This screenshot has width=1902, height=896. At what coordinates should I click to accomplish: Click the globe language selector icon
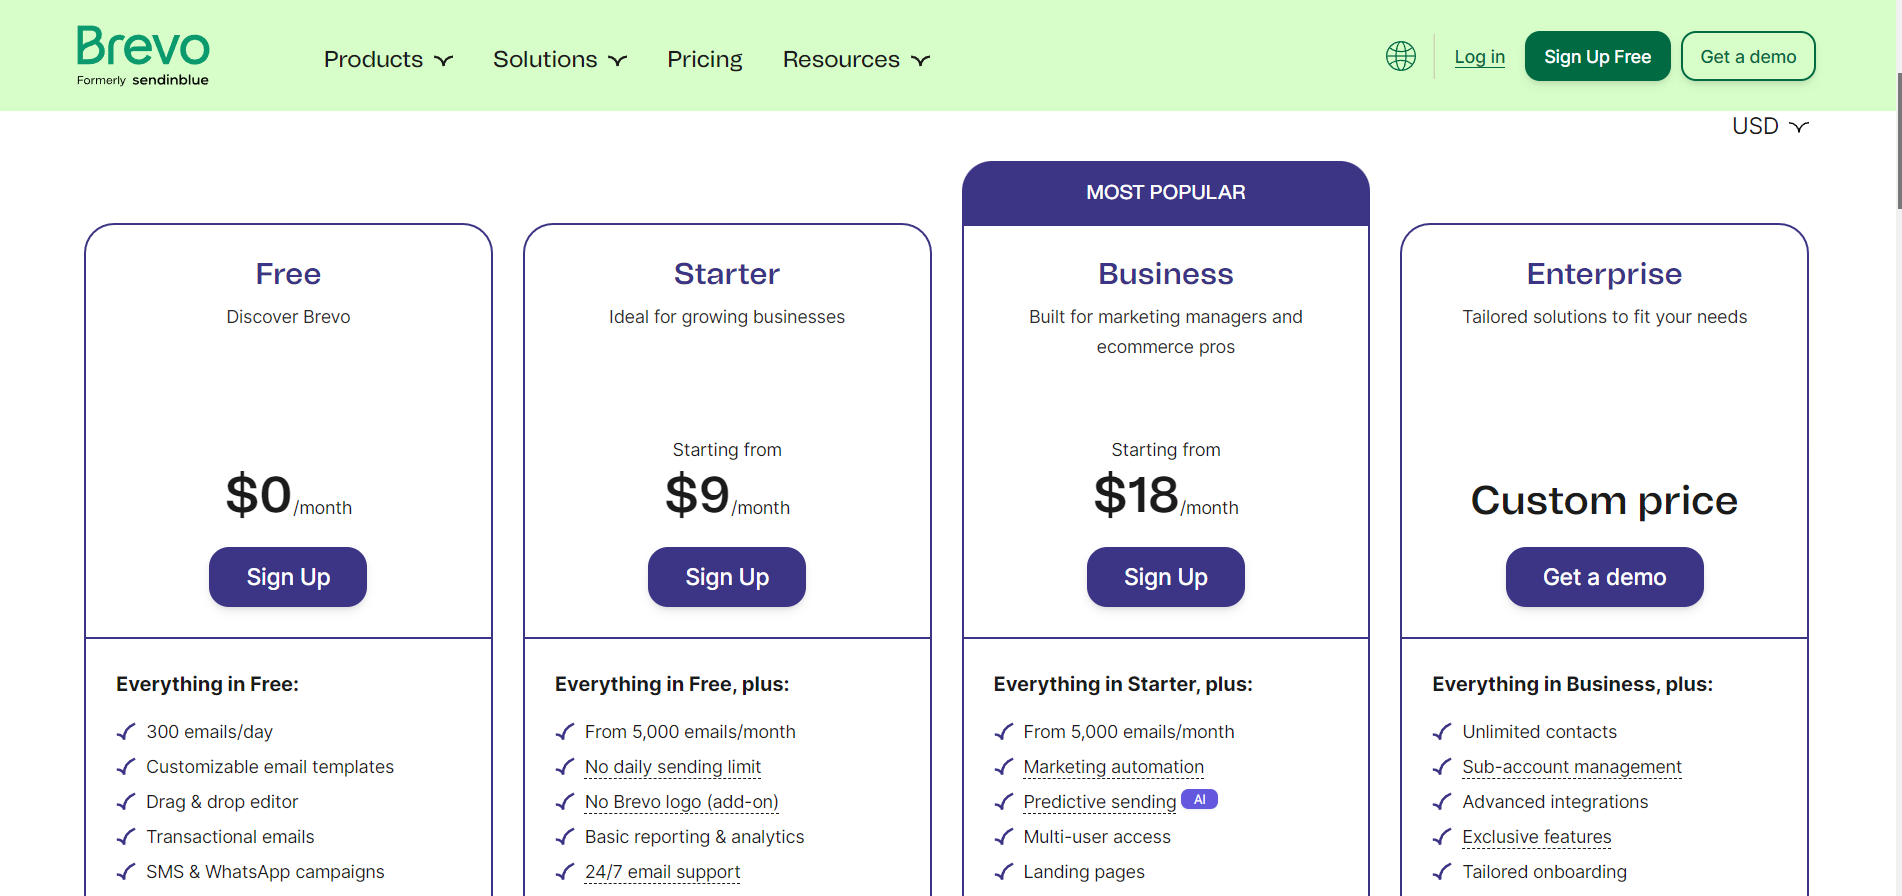1400,56
